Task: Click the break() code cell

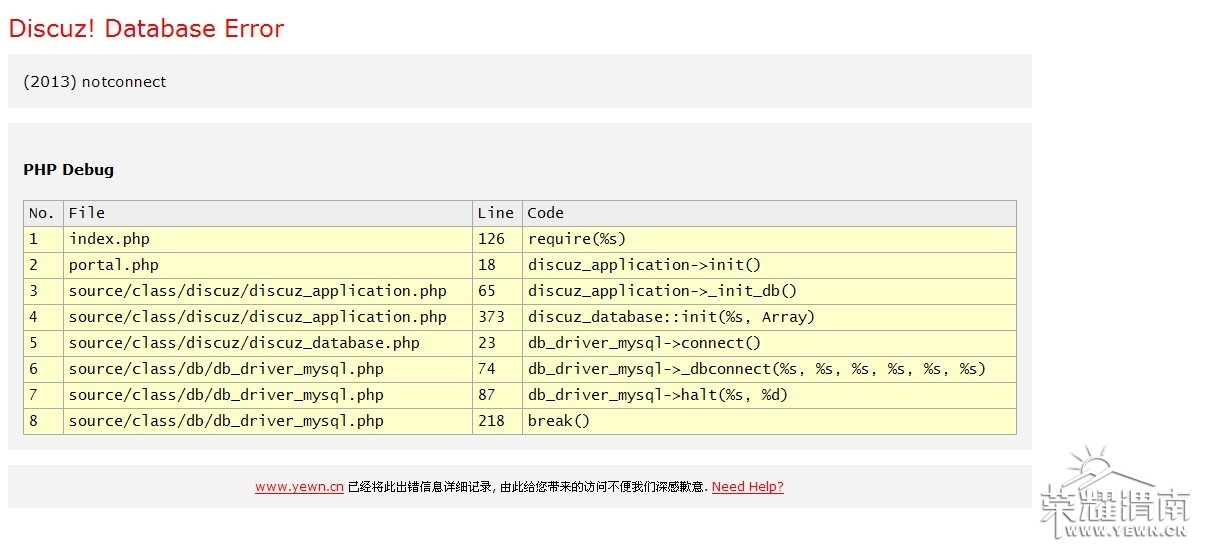Action: [559, 421]
